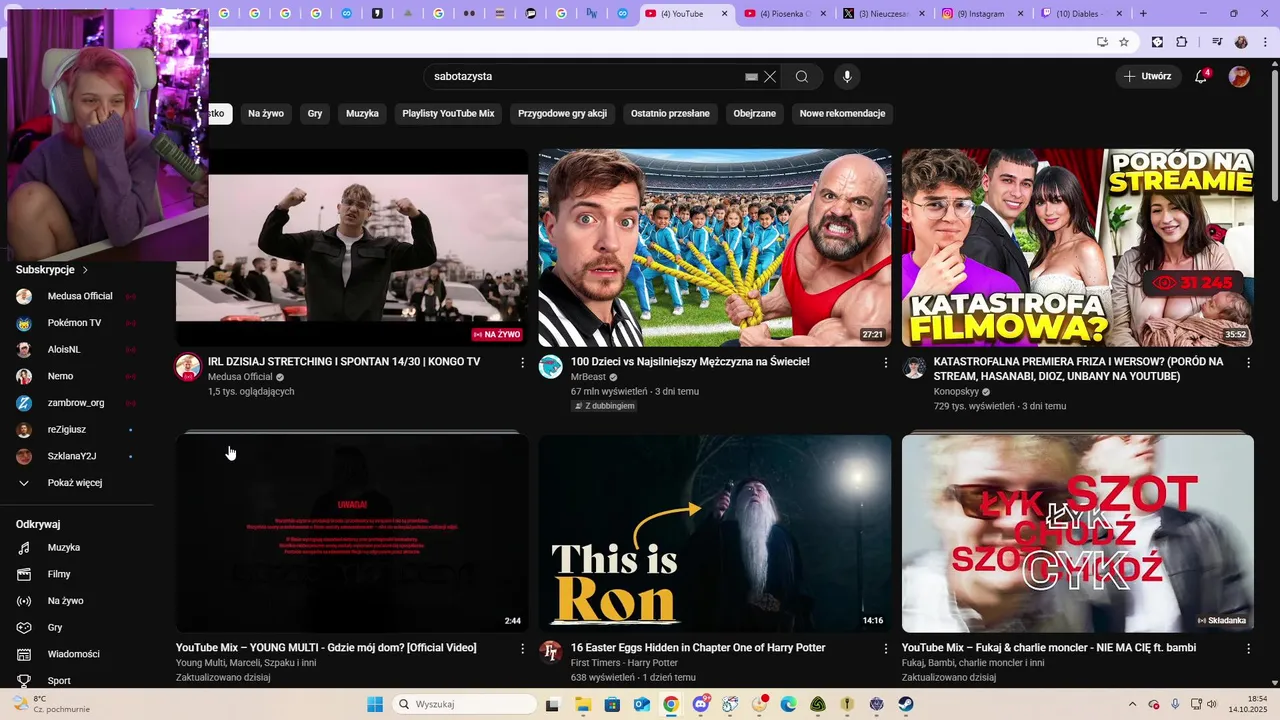Select the Obejrzane filter chip
The height and width of the screenshot is (720, 1280).
755,114
